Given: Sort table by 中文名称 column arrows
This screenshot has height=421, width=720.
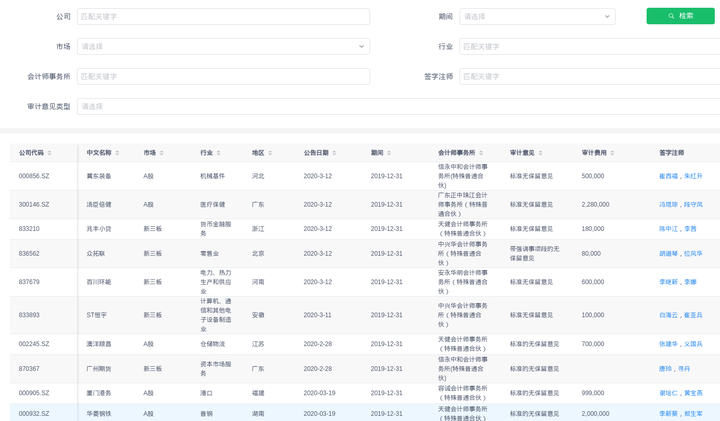Looking at the screenshot, I should pos(117,153).
